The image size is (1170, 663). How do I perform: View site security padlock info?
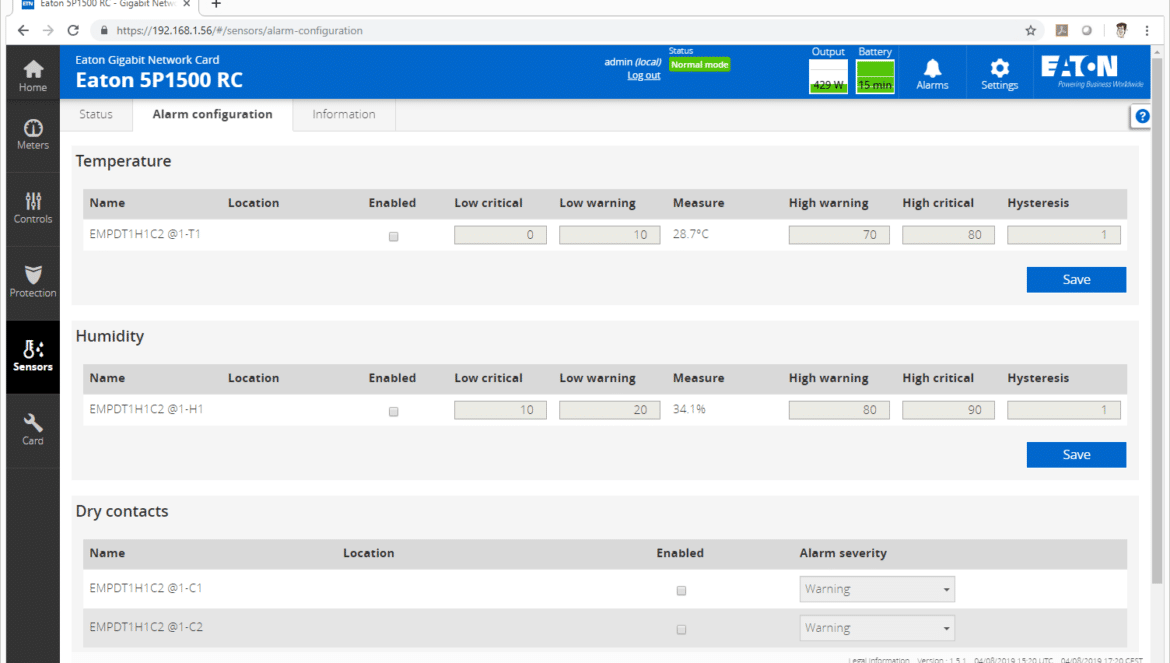(x=104, y=31)
